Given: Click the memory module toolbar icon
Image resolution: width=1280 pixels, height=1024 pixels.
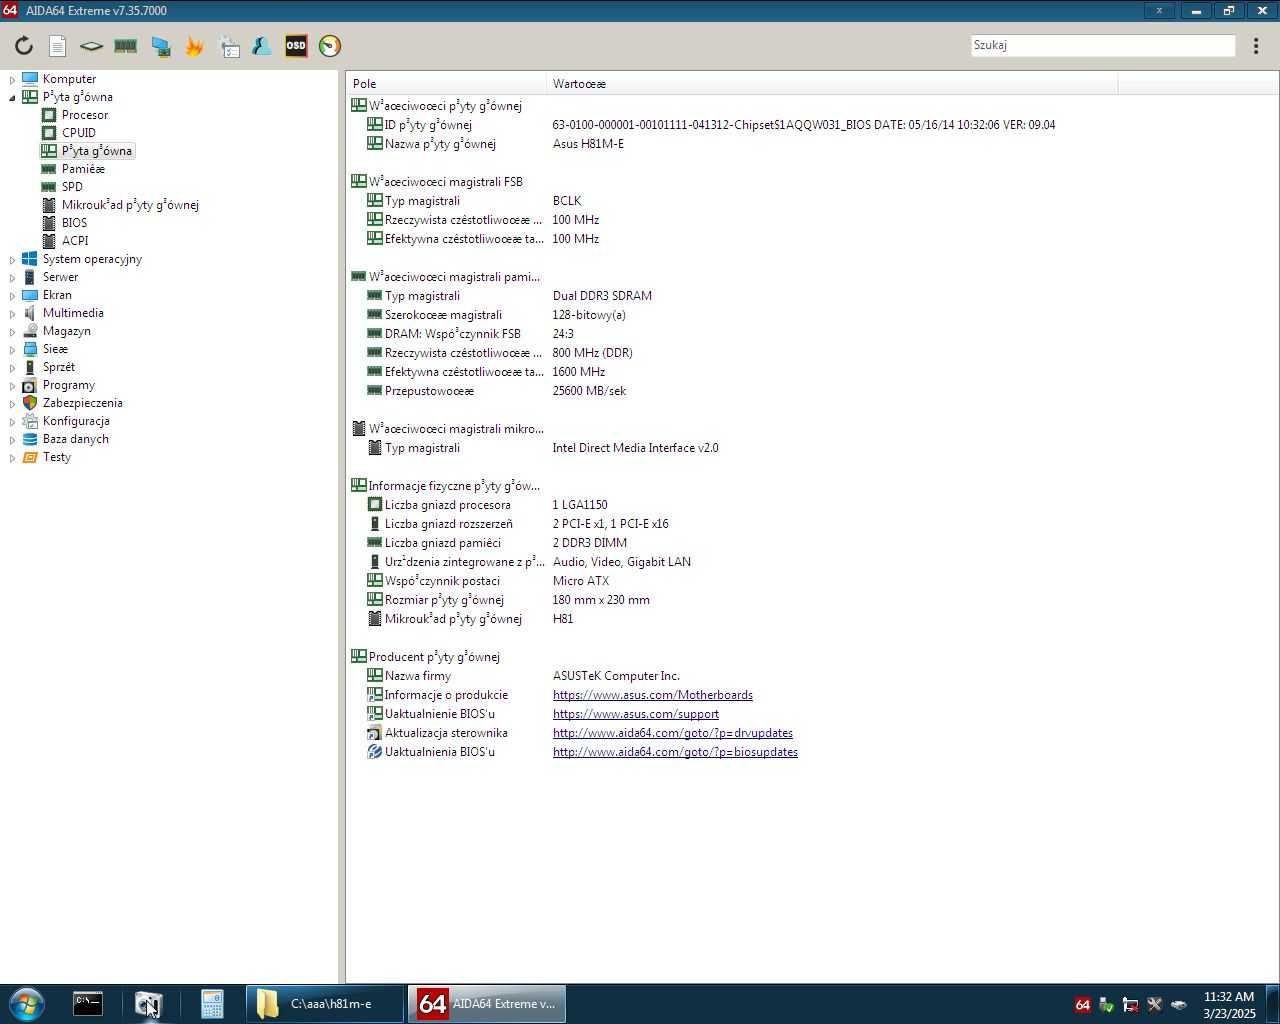Looking at the screenshot, I should pos(125,46).
